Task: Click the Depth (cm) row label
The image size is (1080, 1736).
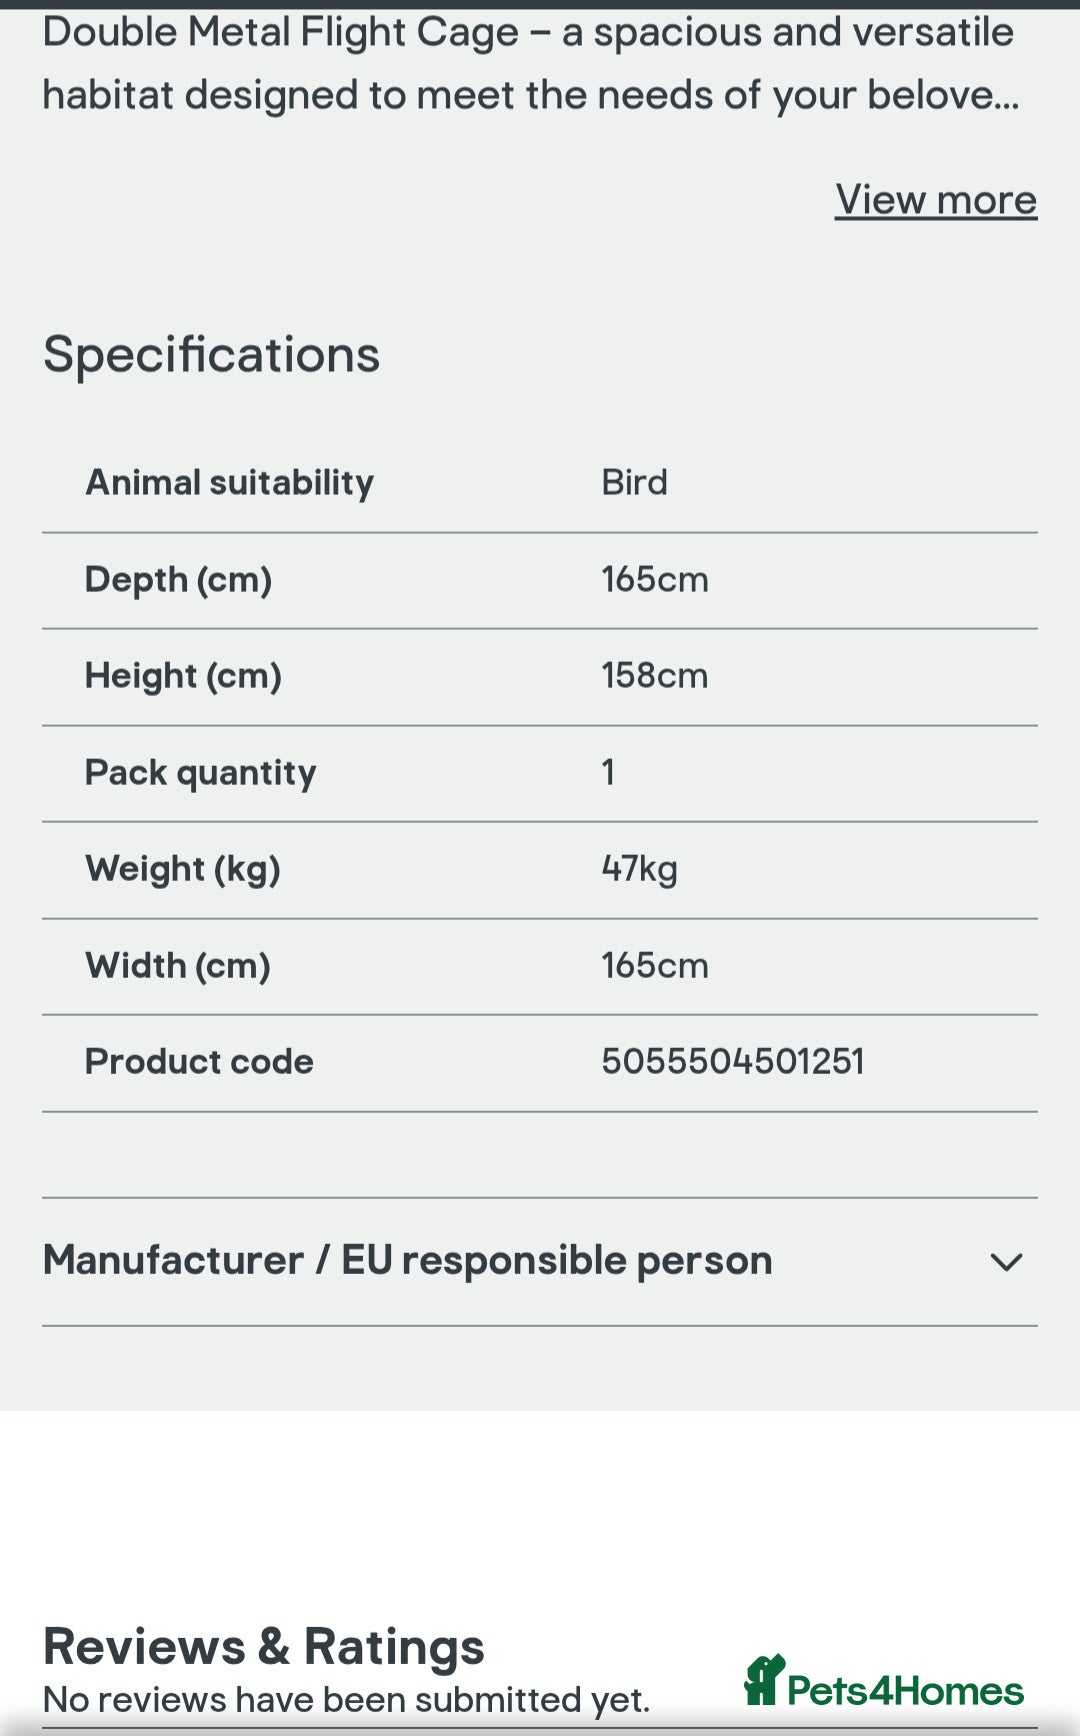Action: click(179, 580)
